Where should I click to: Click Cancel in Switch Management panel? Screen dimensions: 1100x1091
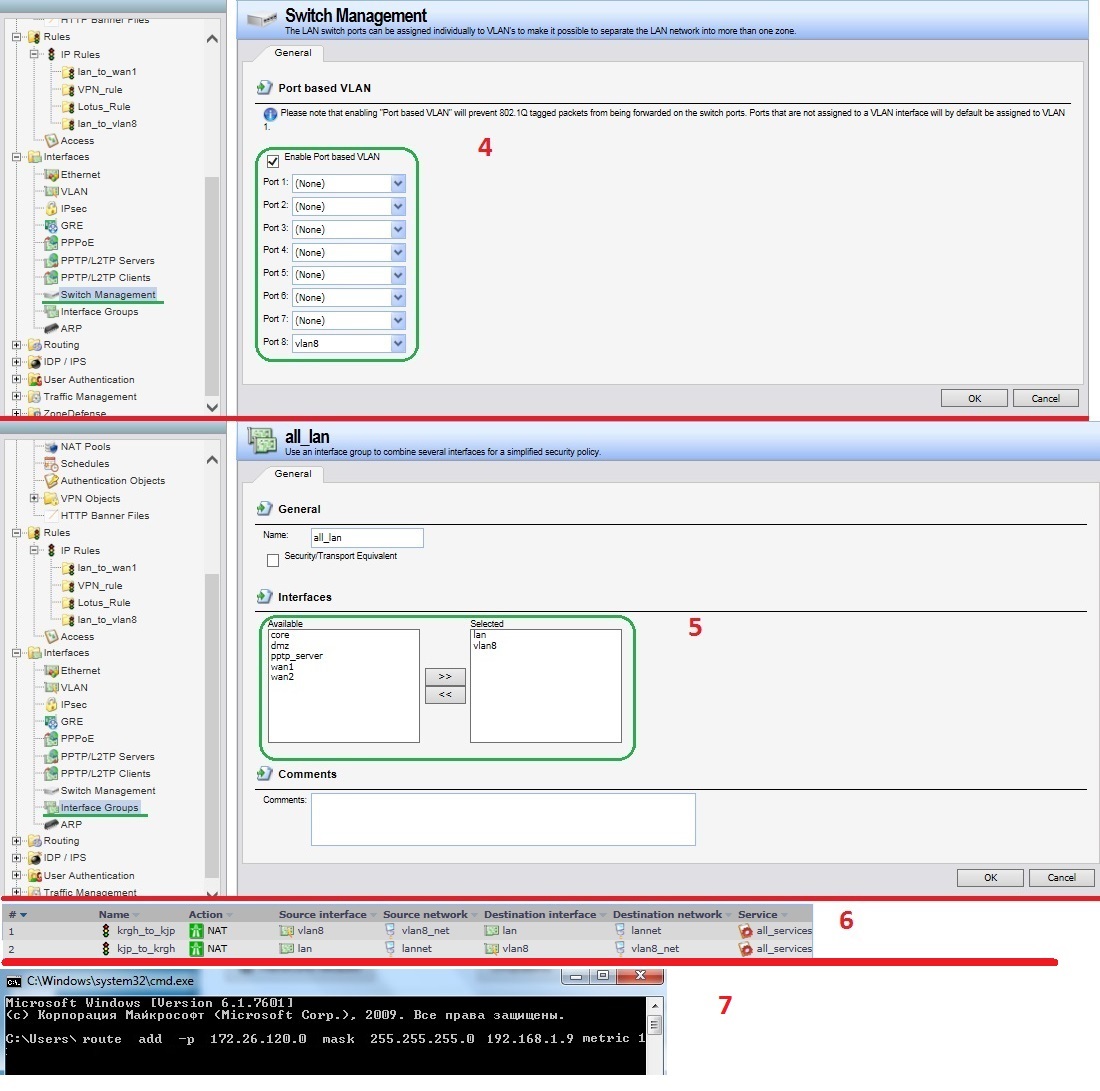1045,399
